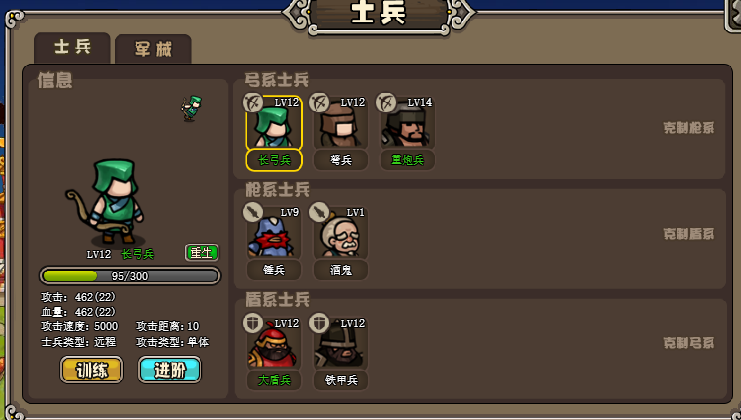Click the blue 进阶 advance button
The height and width of the screenshot is (420, 741).
pyautogui.click(x=170, y=369)
